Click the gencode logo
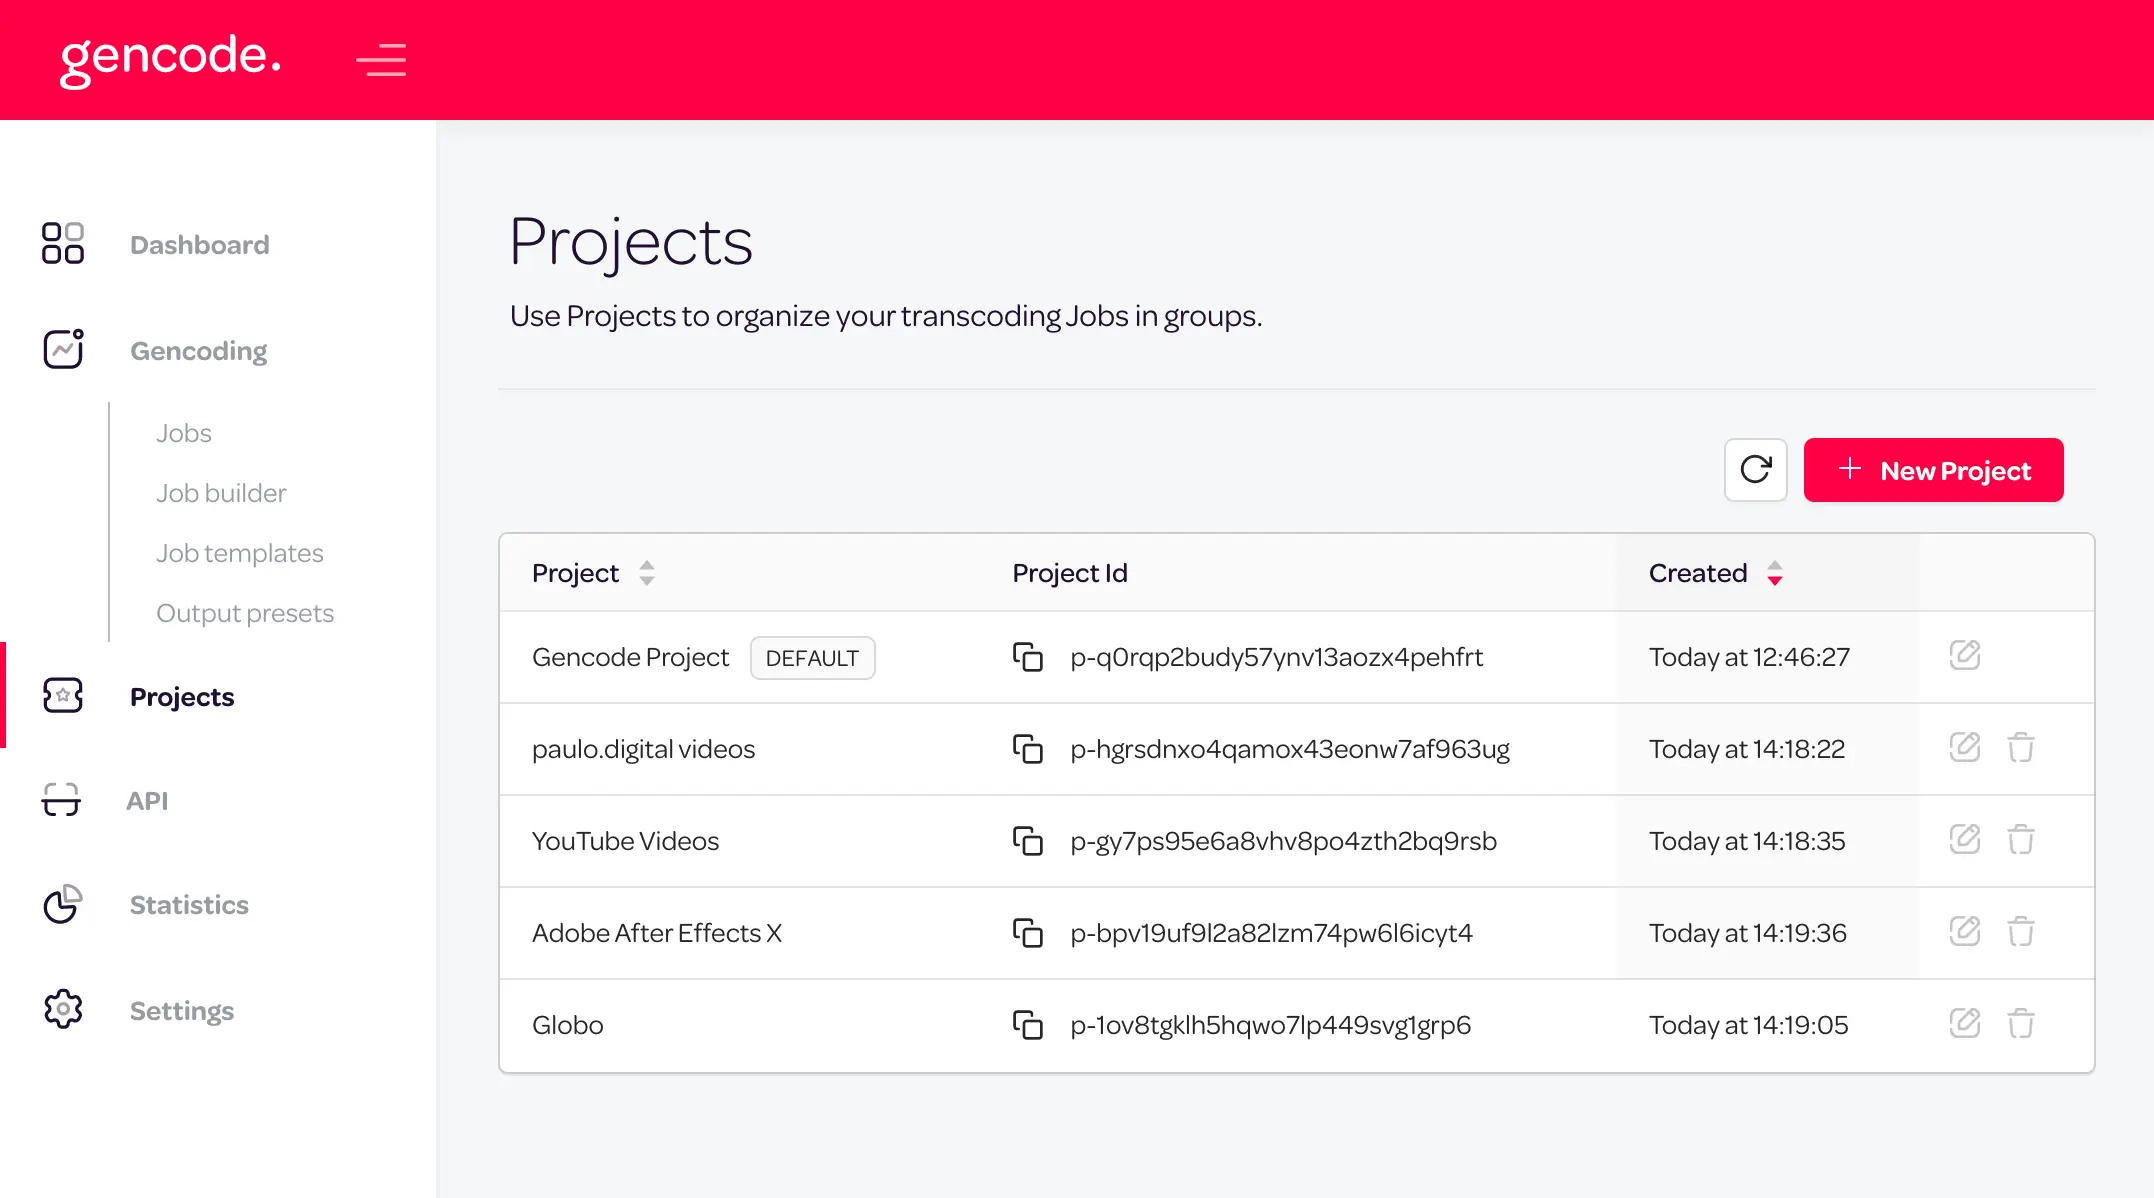 pyautogui.click(x=170, y=58)
